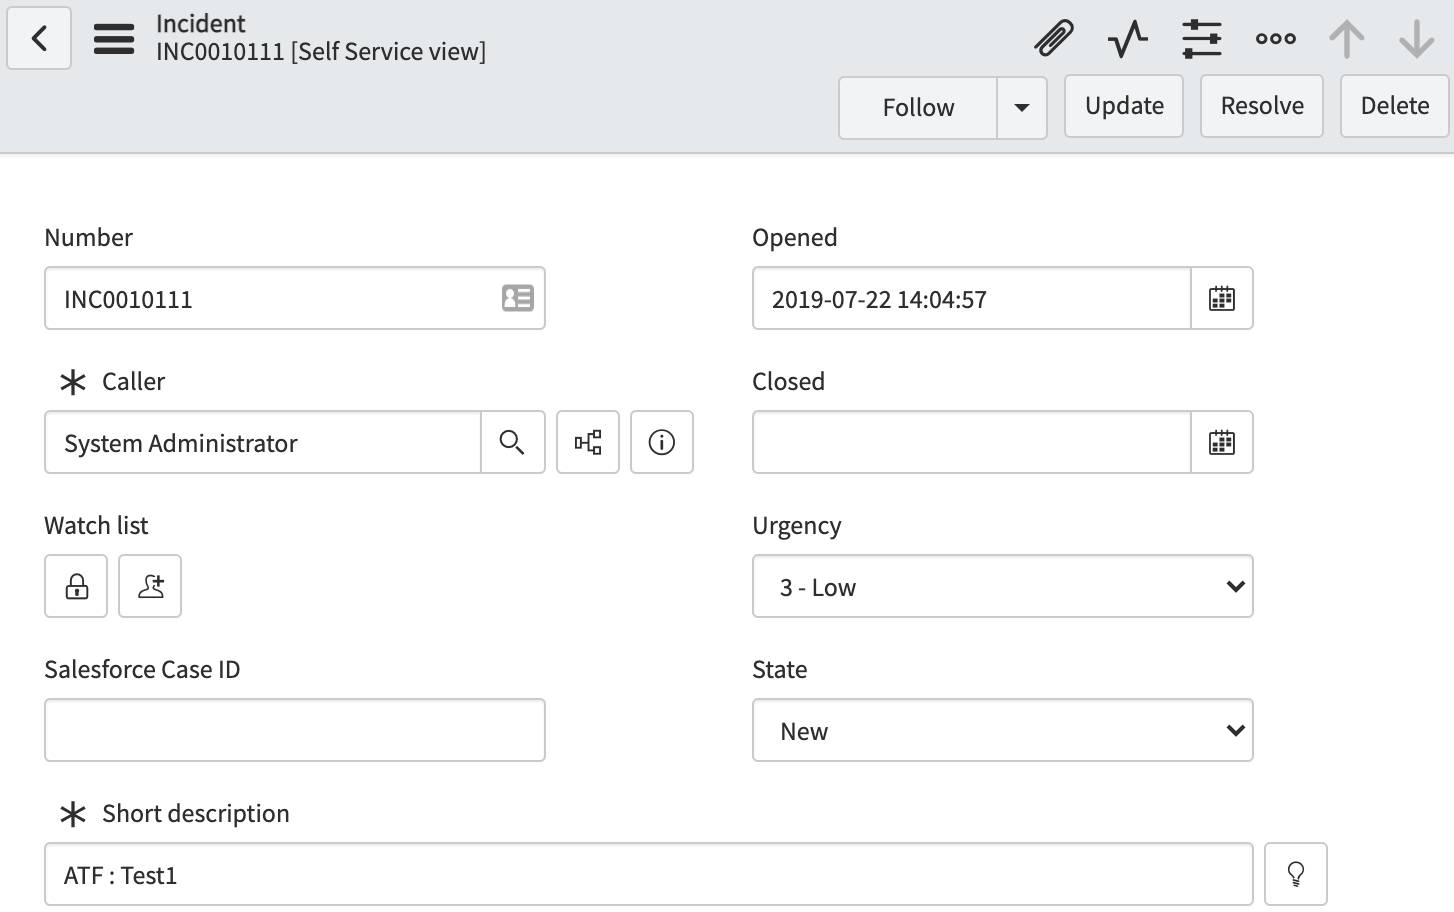Click the State field label
Viewport: 1454px width, 912px height.
(x=780, y=670)
